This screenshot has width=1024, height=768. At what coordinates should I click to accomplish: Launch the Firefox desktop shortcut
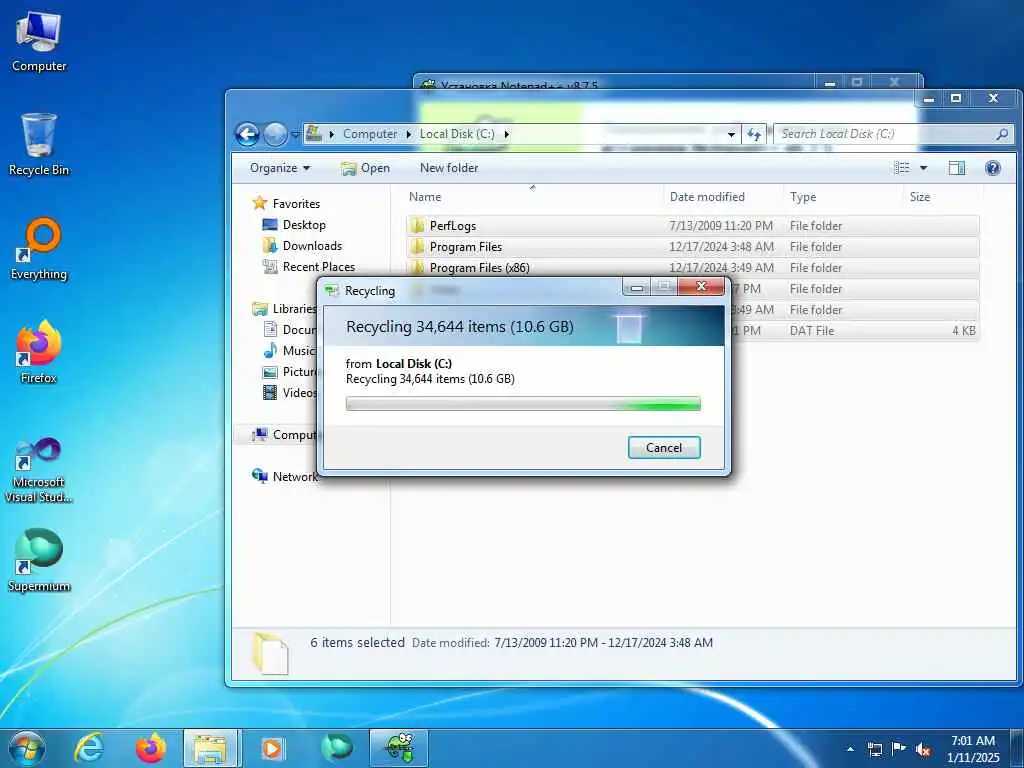click(39, 353)
